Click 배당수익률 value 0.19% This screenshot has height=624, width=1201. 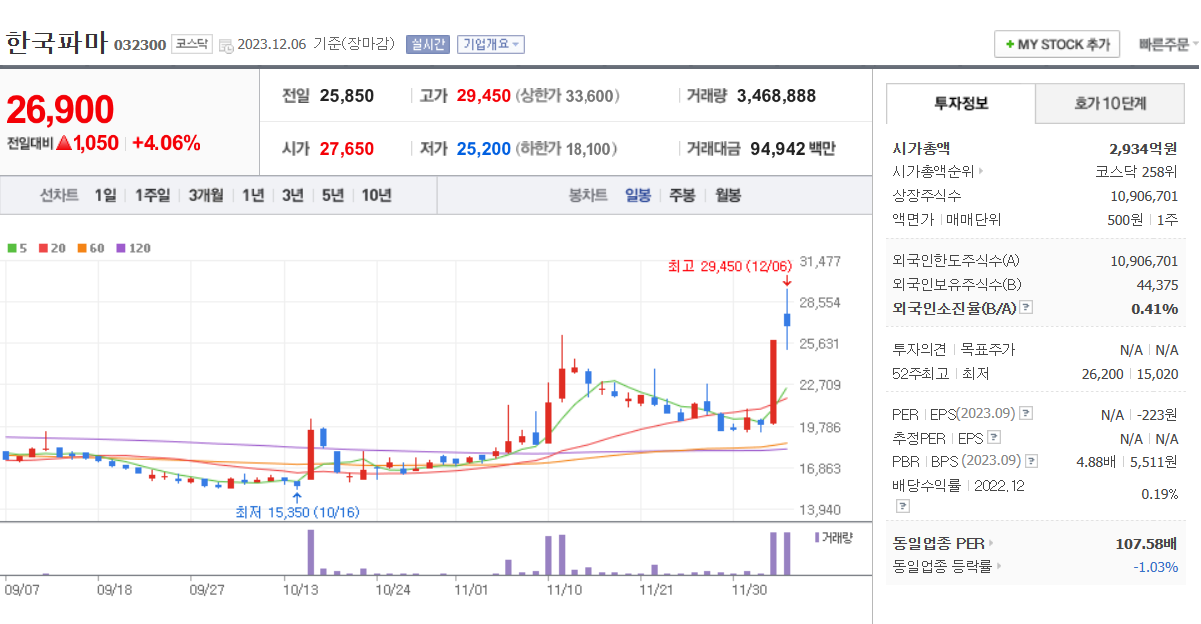click(x=1160, y=494)
